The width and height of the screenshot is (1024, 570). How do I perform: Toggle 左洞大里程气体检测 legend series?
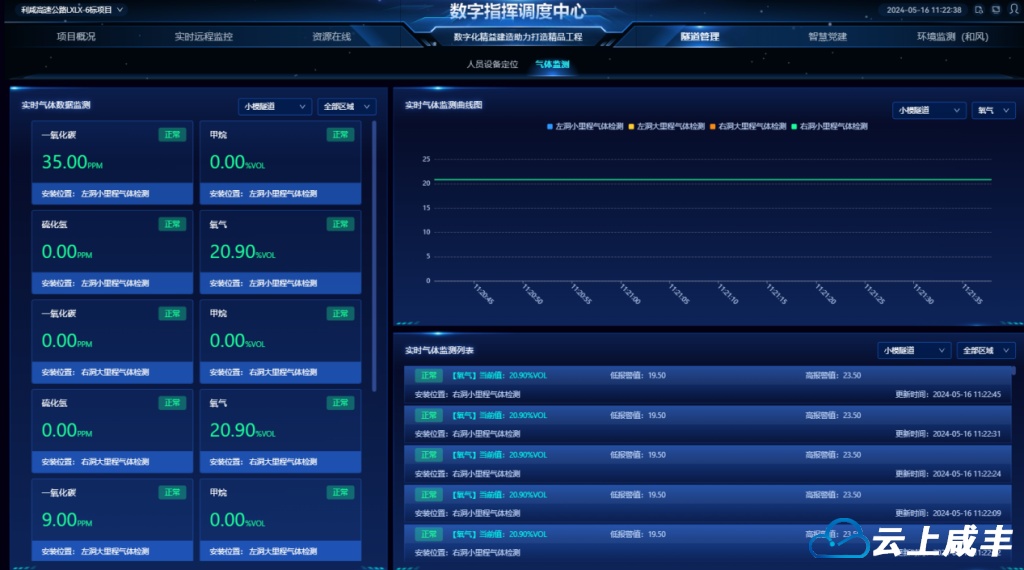point(667,127)
